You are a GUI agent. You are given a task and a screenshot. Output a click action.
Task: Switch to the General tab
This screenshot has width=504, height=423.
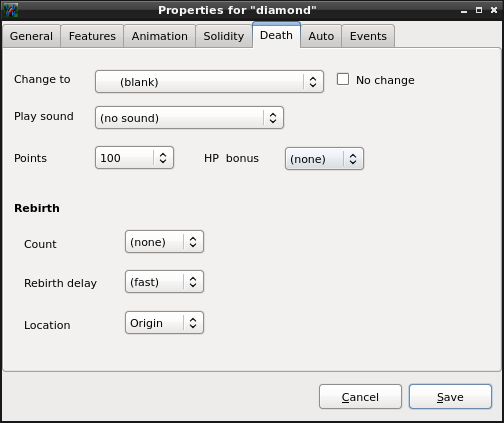click(31, 36)
